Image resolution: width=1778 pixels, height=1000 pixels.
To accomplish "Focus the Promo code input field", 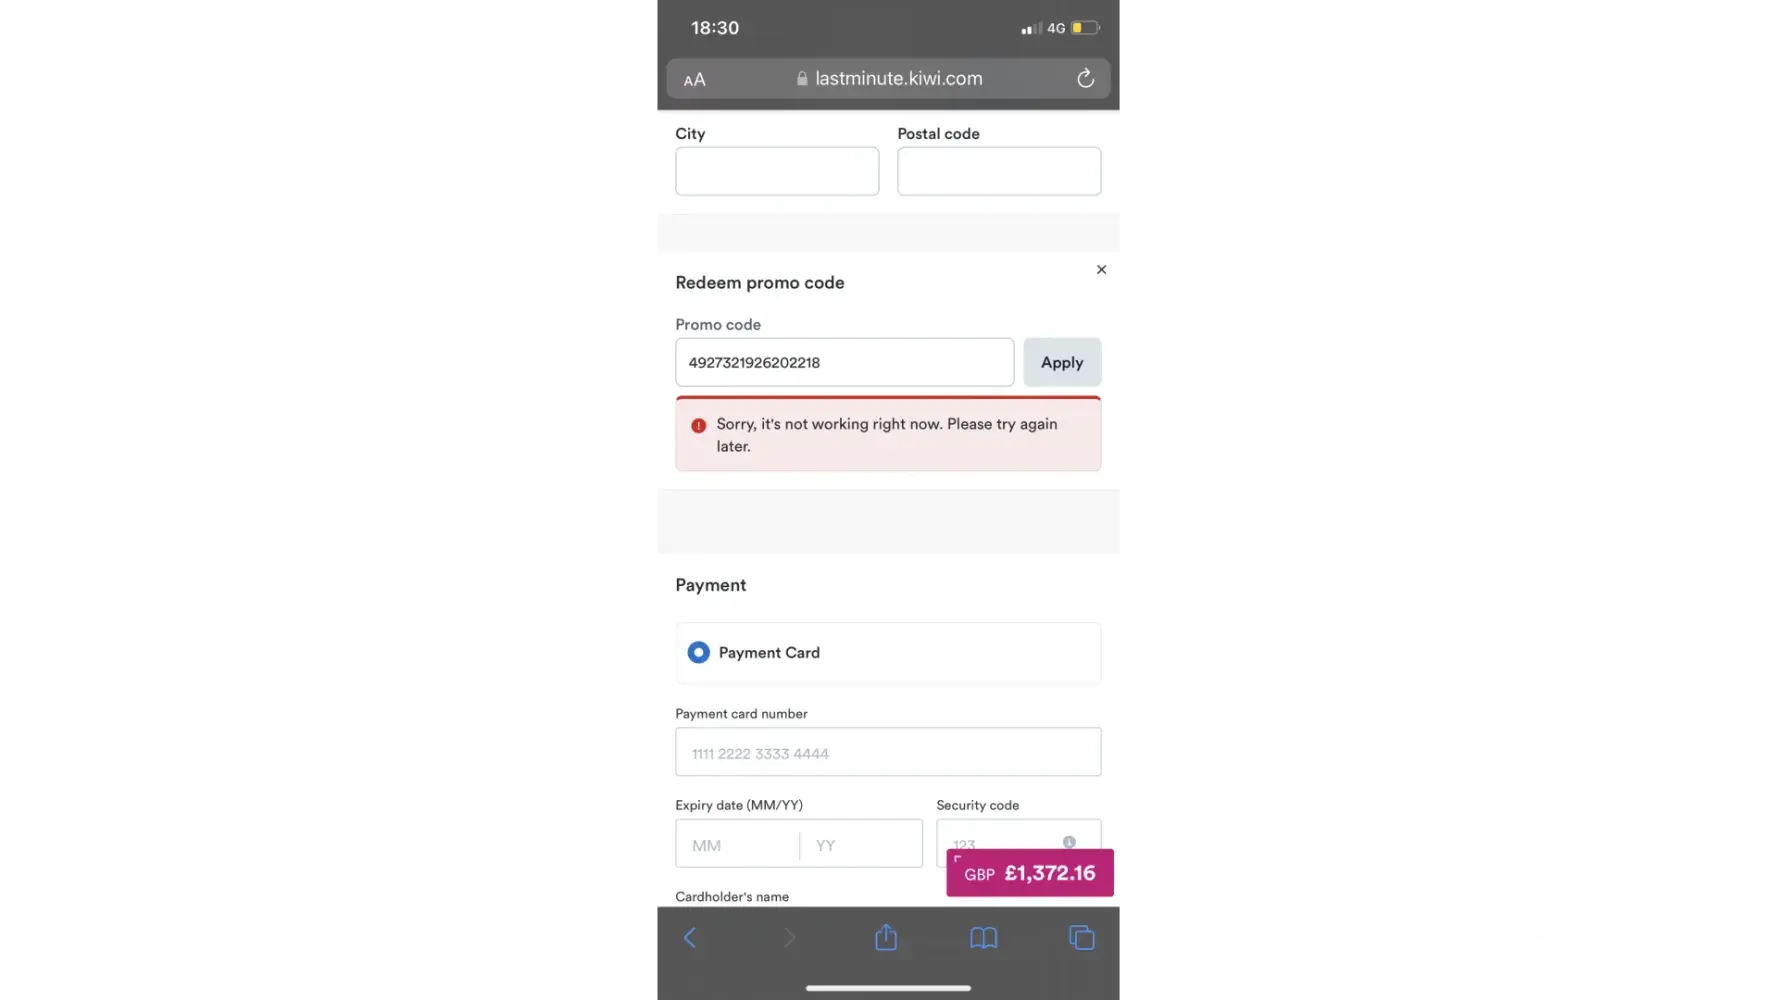I will [x=844, y=362].
